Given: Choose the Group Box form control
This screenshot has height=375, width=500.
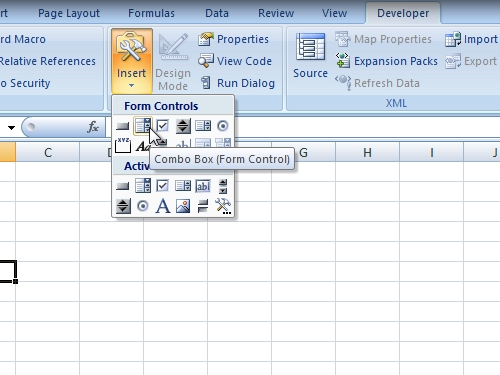Looking at the screenshot, I should click(123, 146).
